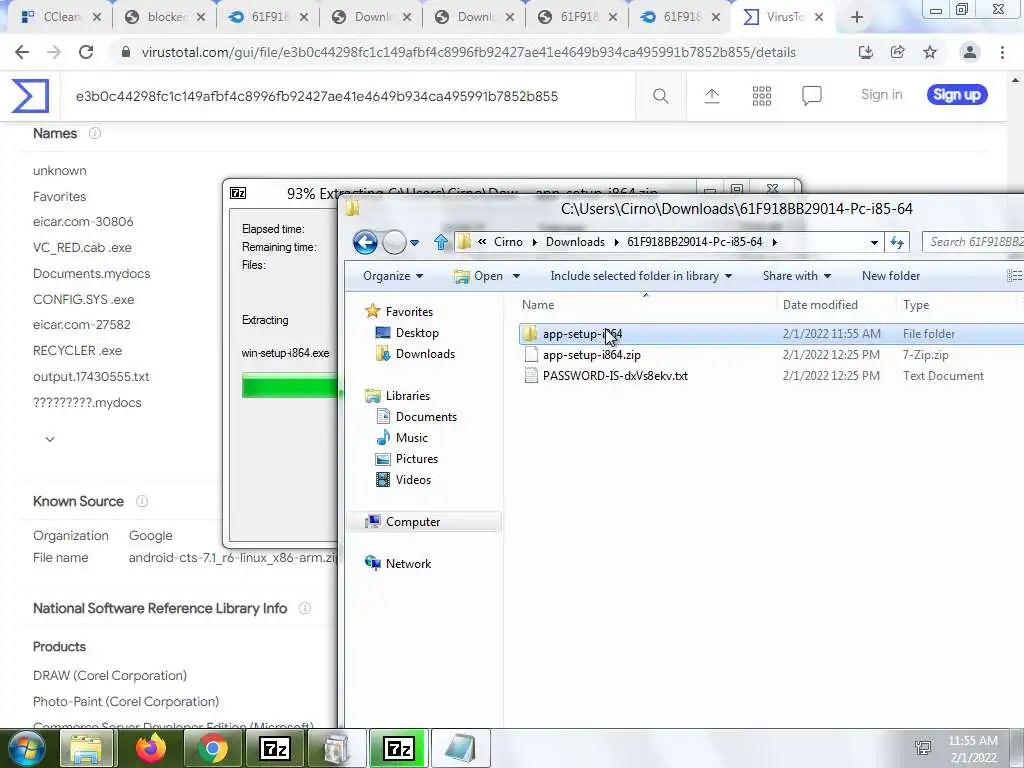Select the app-setup-i864 folder

pos(582,334)
